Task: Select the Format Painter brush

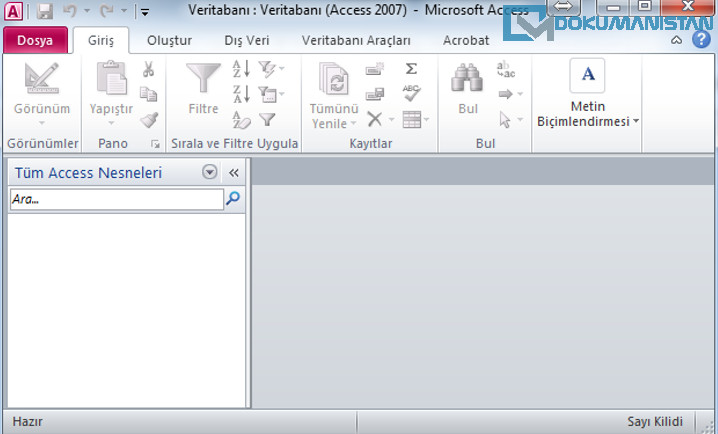Action: (149, 120)
